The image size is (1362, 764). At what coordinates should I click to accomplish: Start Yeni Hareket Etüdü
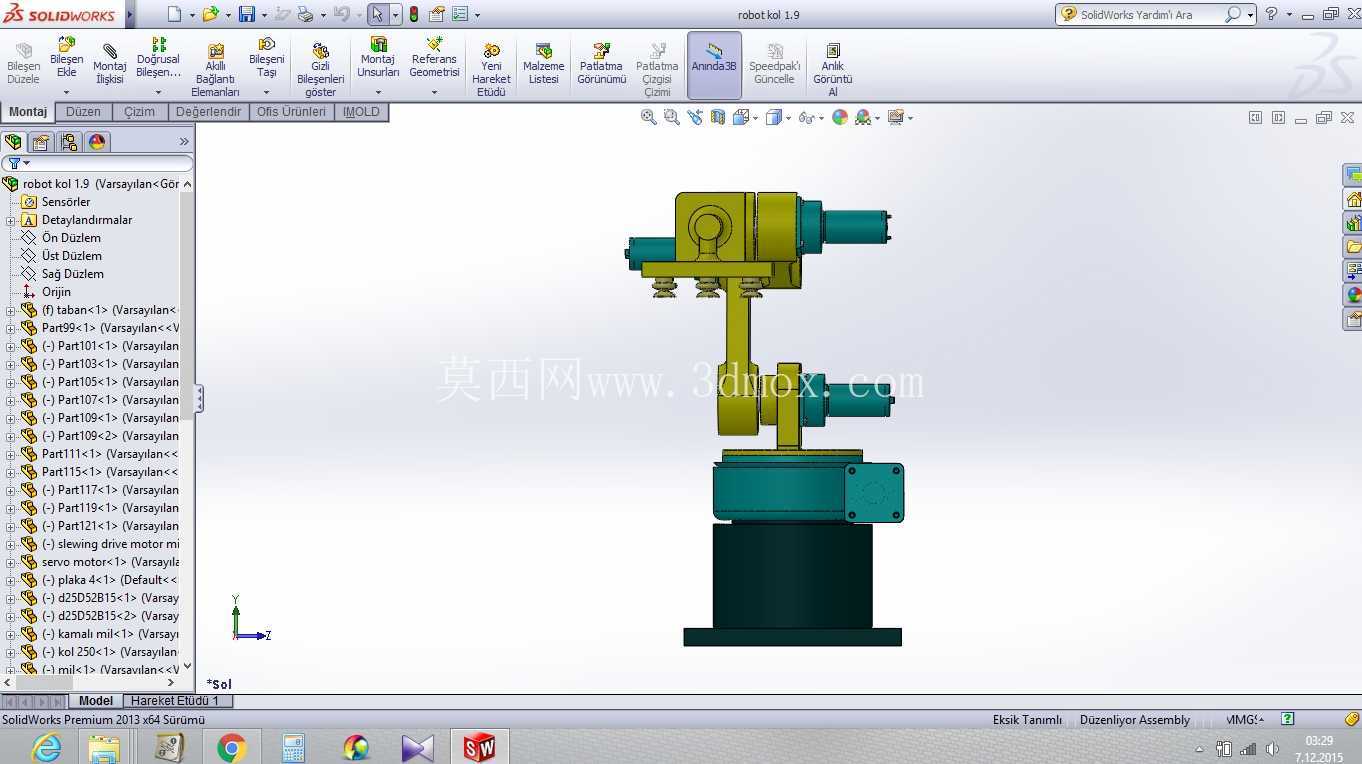point(491,71)
